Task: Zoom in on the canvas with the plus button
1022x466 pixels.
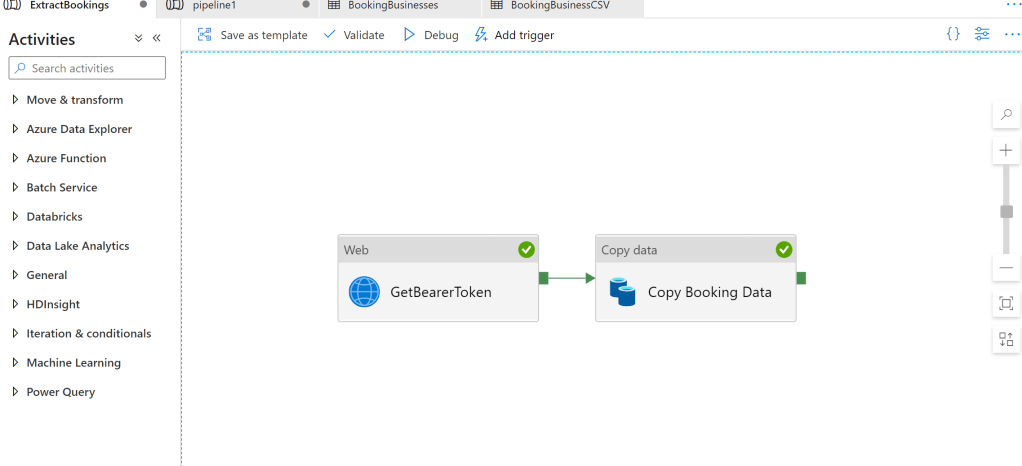Action: point(1006,151)
